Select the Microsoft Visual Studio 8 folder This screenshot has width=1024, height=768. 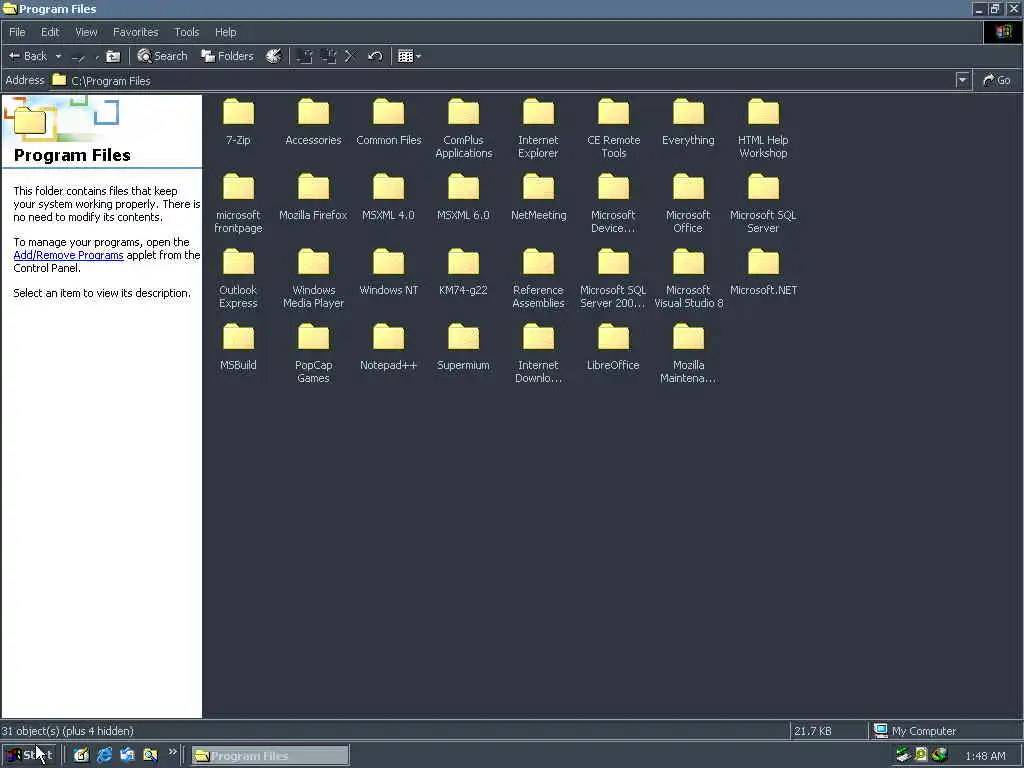click(688, 278)
